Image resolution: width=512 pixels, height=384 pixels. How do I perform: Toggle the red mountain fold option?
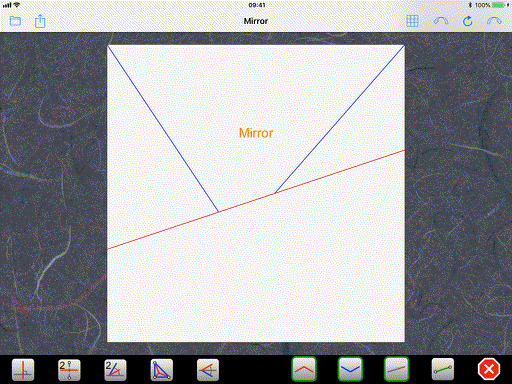(x=304, y=369)
